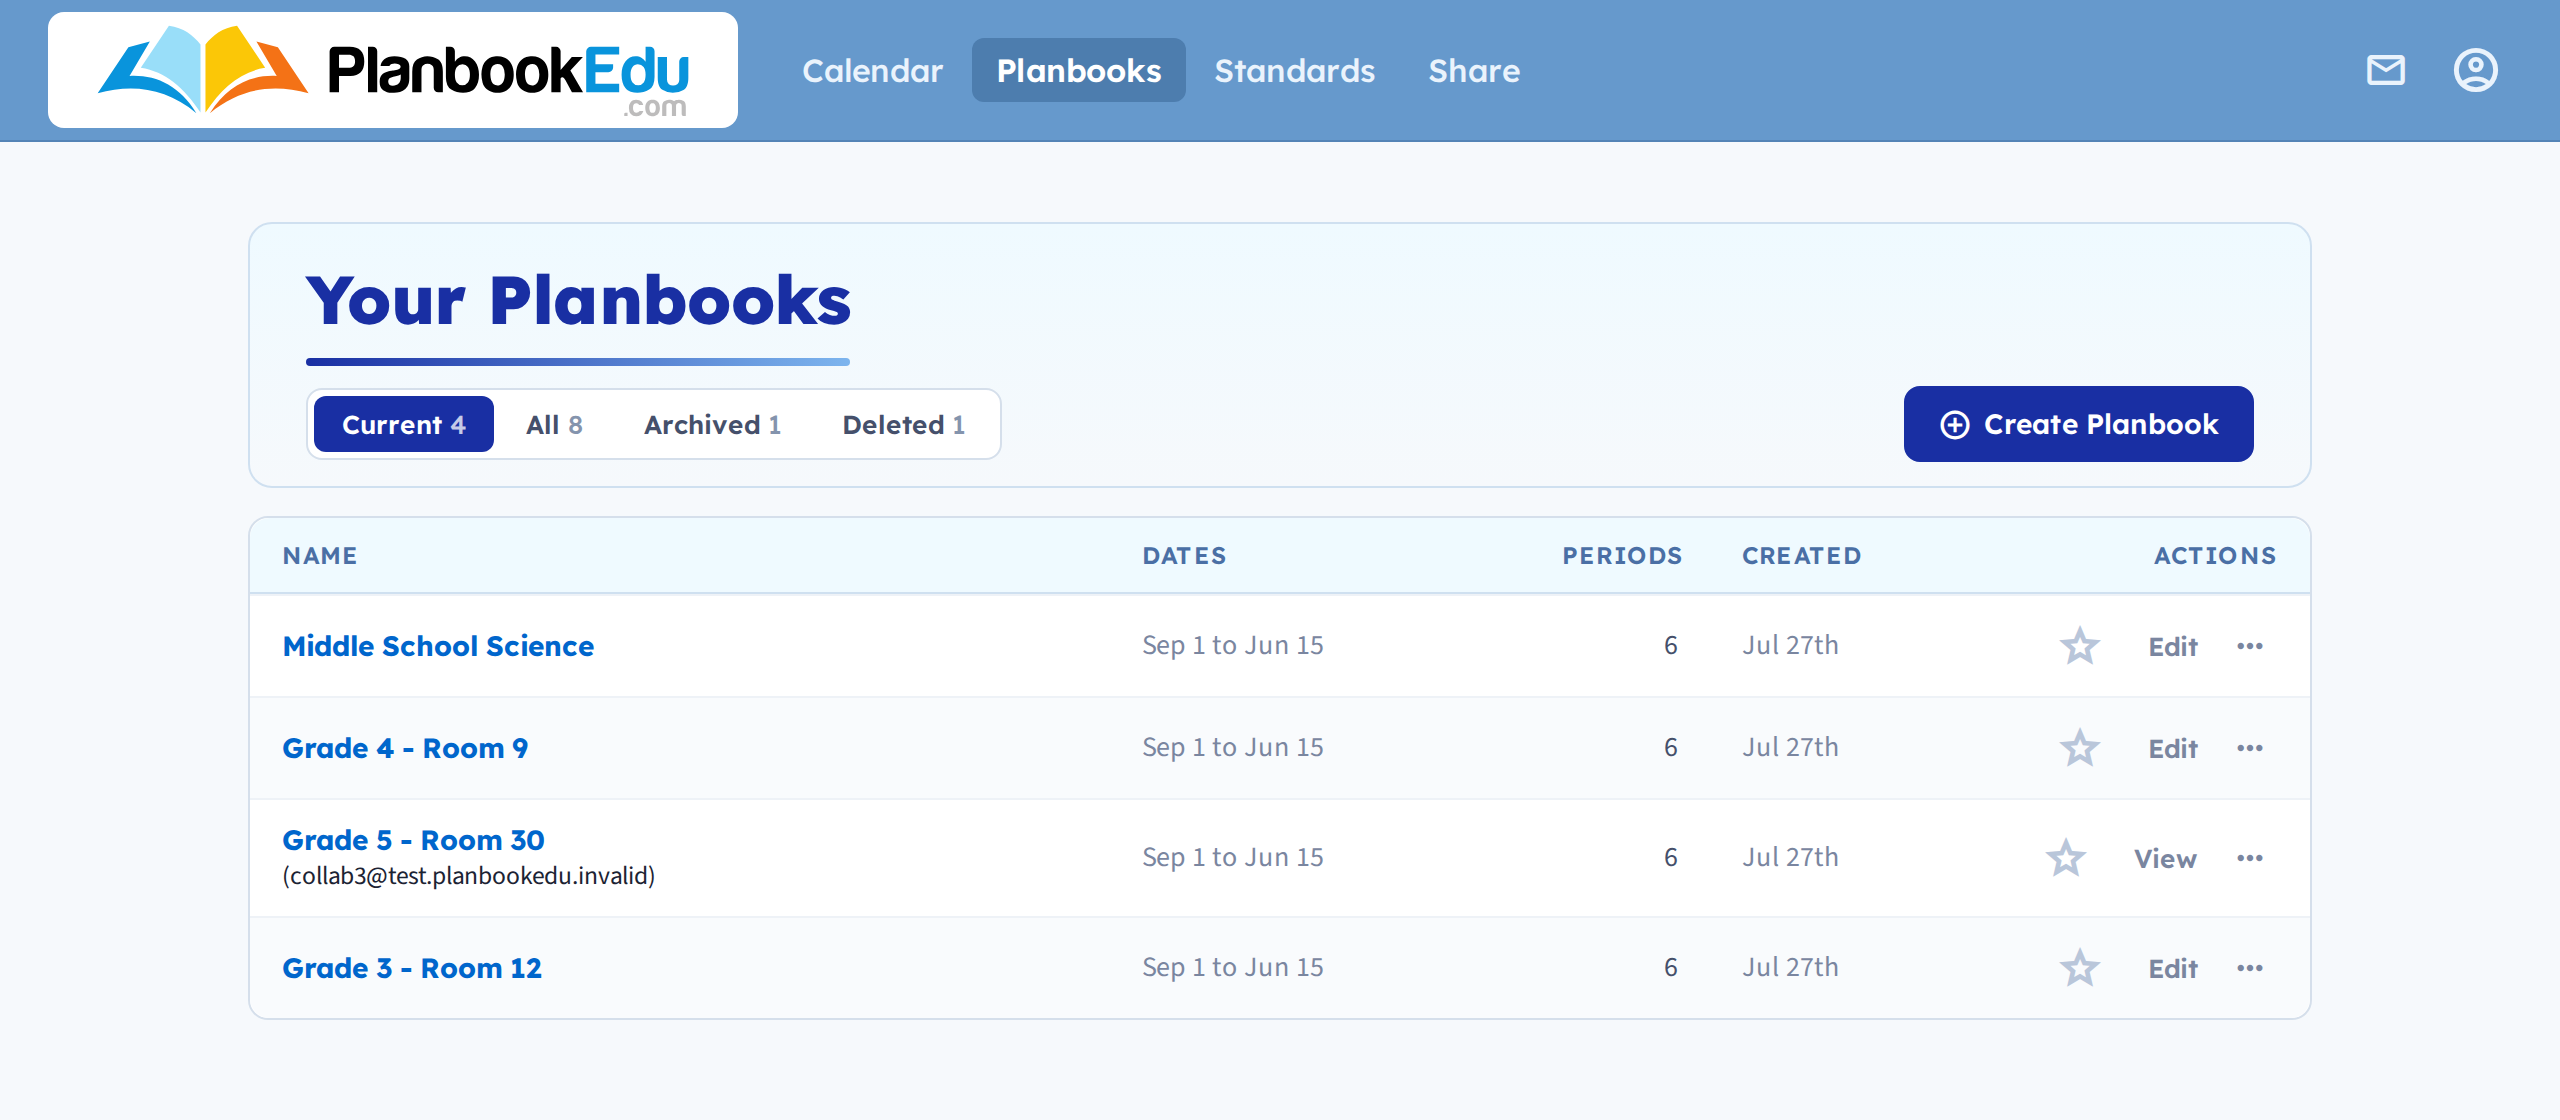The width and height of the screenshot is (2560, 1120).
Task: Open more actions for Grade 5 - Room 30
Action: [2250, 858]
